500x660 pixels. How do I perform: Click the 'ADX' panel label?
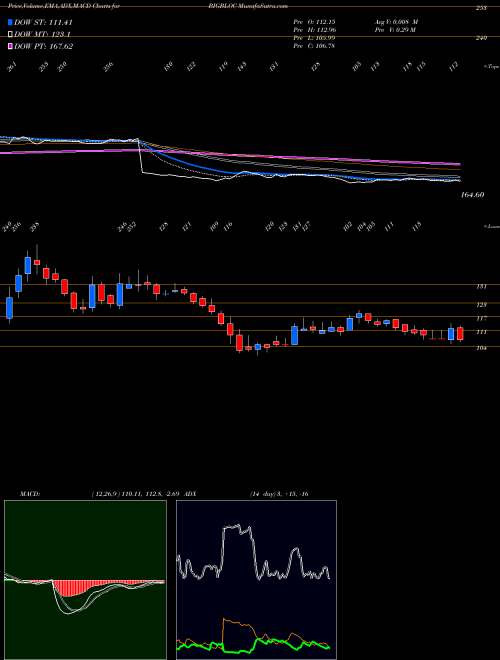coord(190,494)
